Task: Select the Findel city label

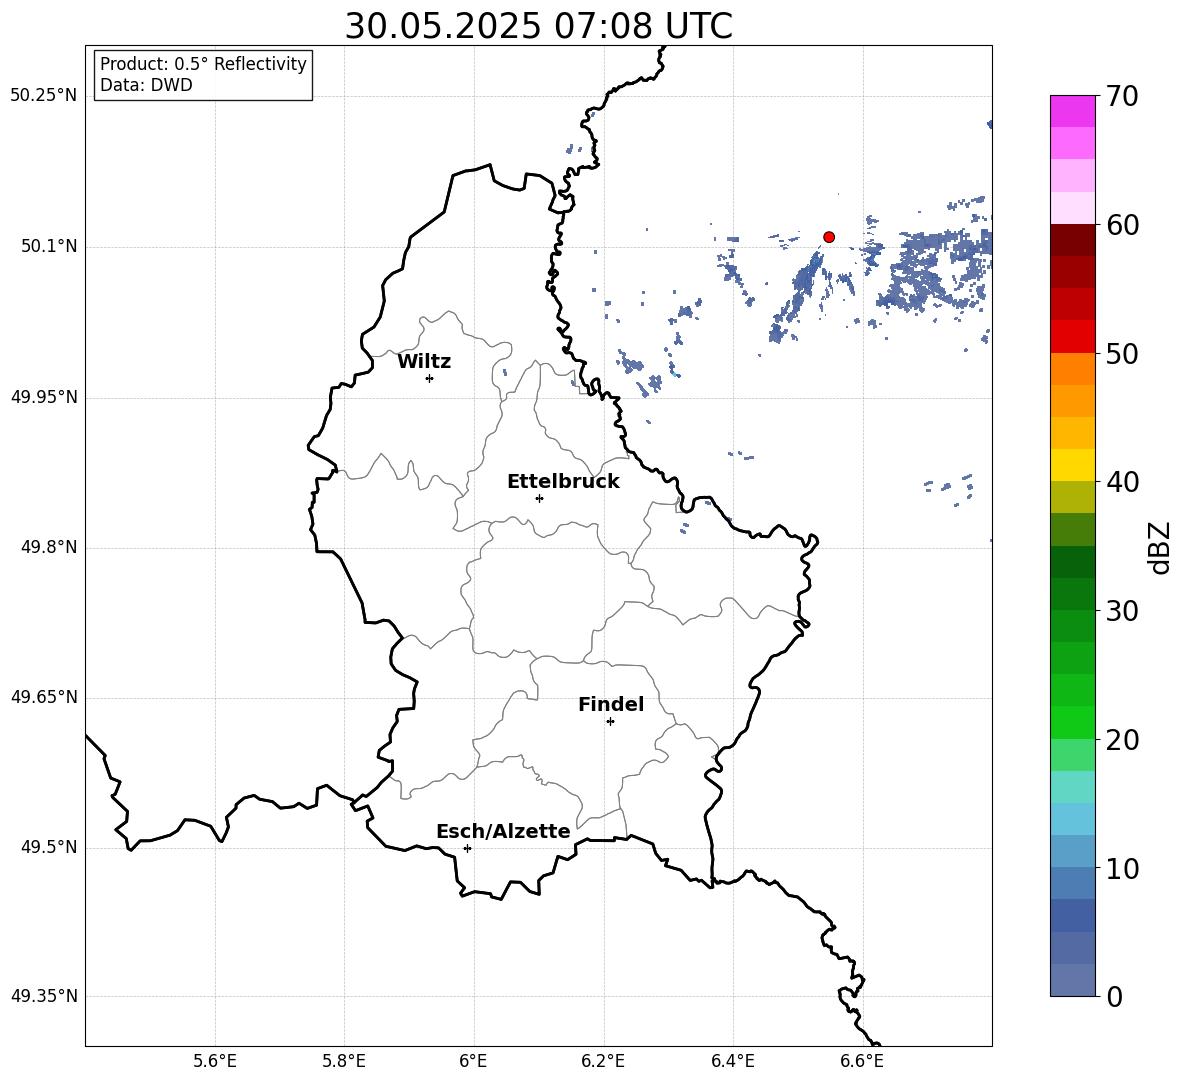Action: (611, 704)
